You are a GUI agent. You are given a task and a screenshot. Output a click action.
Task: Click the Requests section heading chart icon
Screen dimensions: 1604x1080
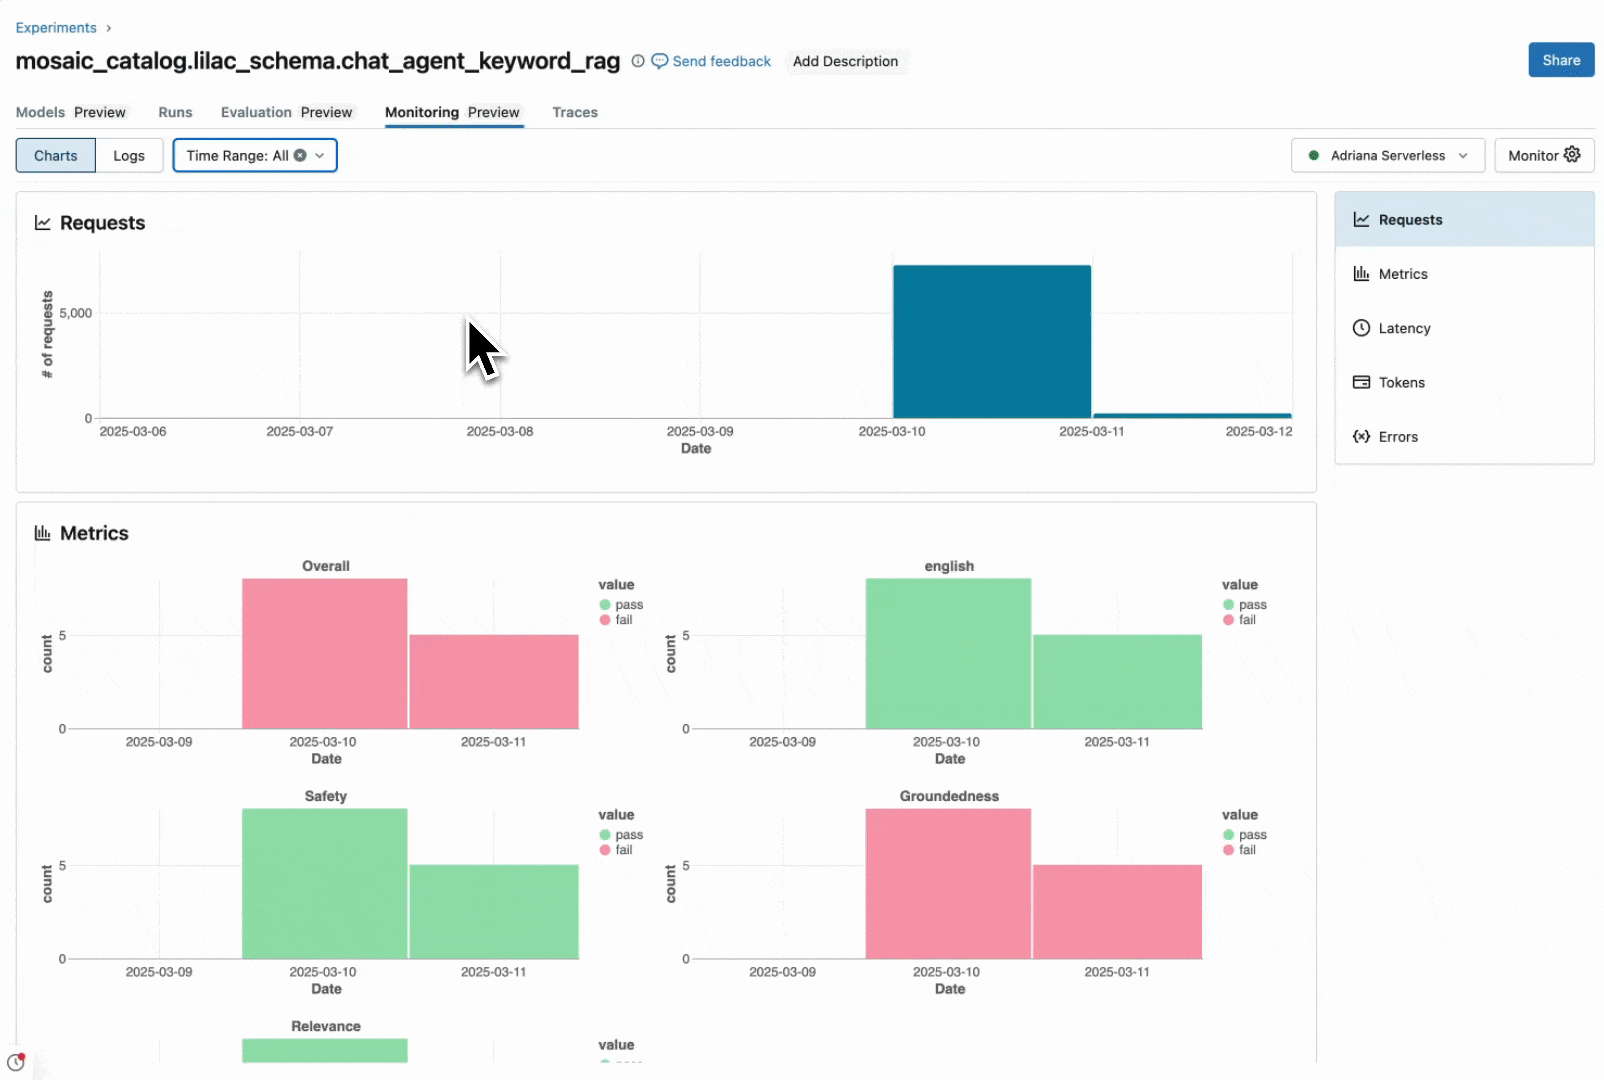click(43, 223)
